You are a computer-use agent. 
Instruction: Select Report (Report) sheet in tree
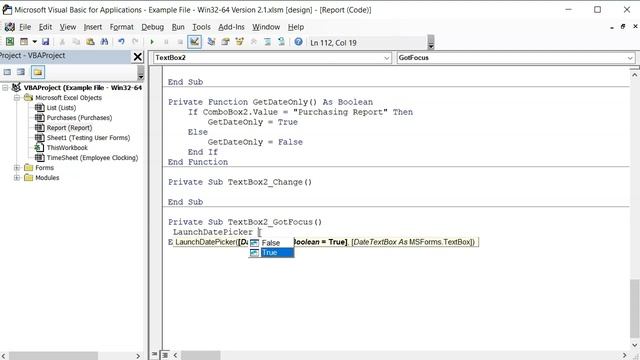click(69, 128)
